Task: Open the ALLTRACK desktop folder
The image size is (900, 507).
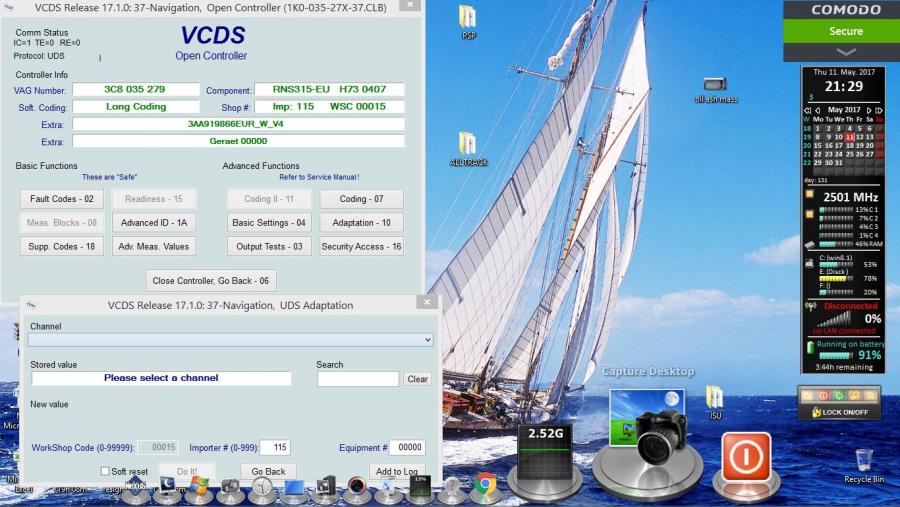Action: (468, 149)
